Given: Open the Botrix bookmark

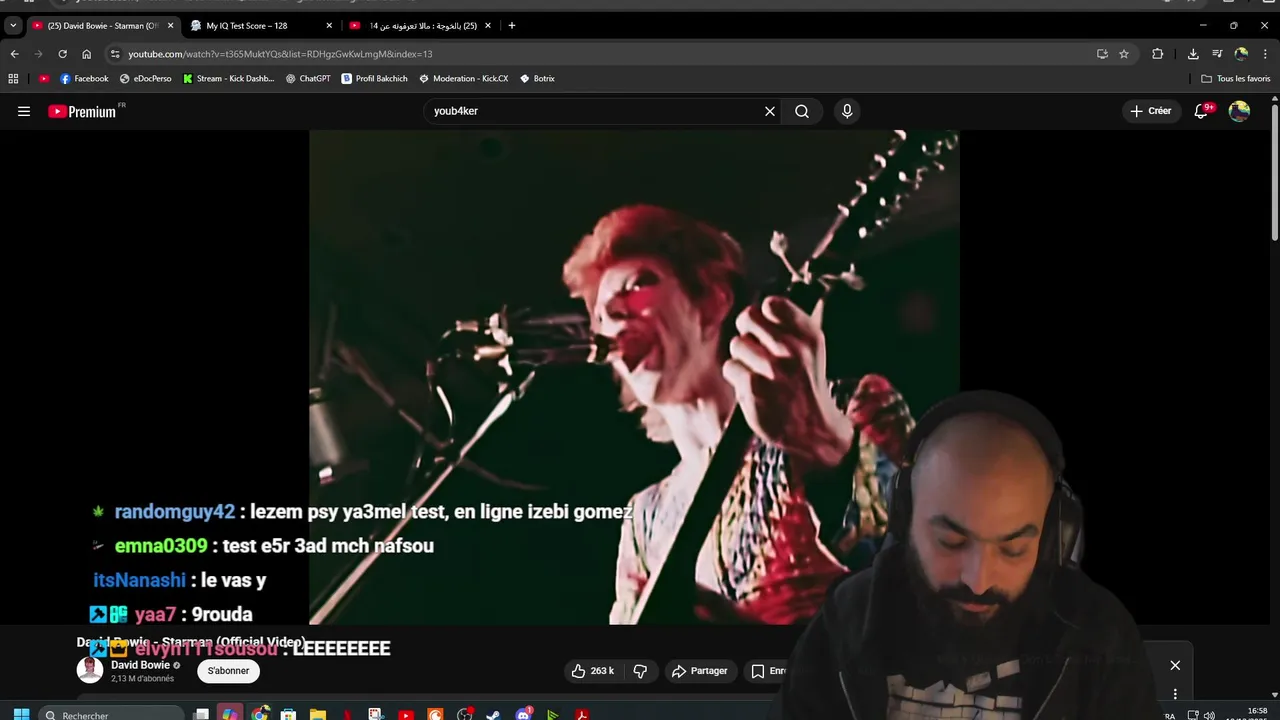Looking at the screenshot, I should coord(538,78).
